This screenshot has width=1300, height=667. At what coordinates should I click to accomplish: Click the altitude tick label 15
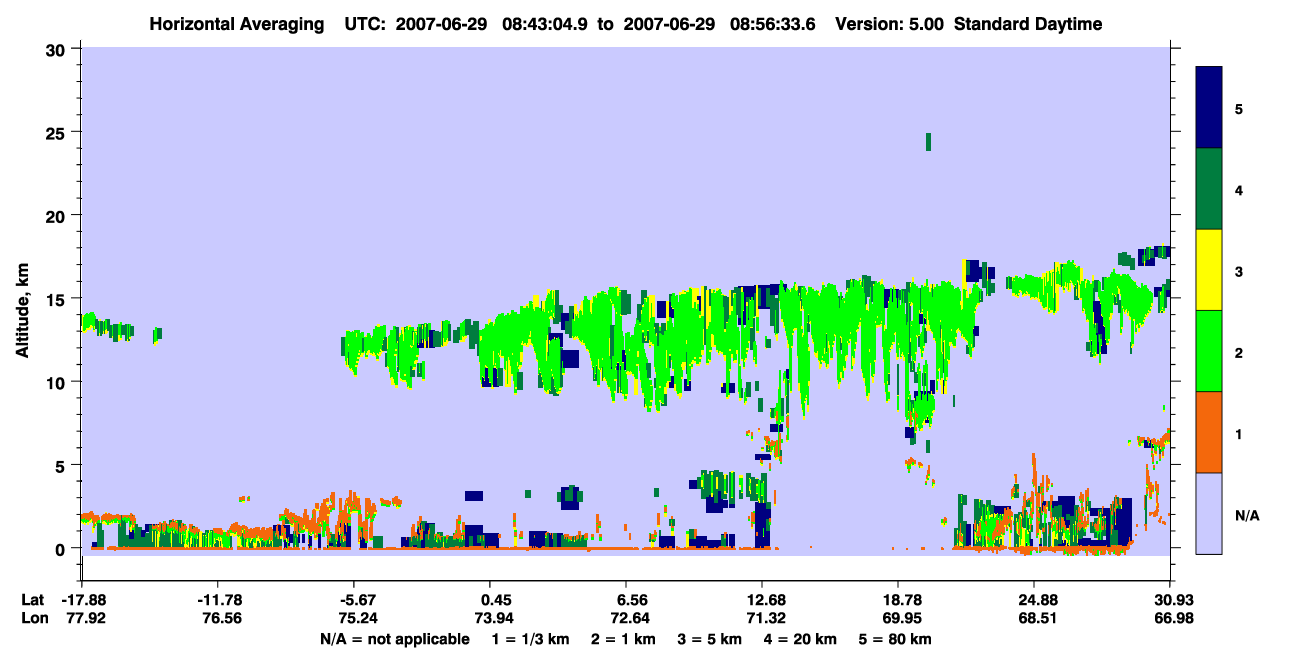57,299
